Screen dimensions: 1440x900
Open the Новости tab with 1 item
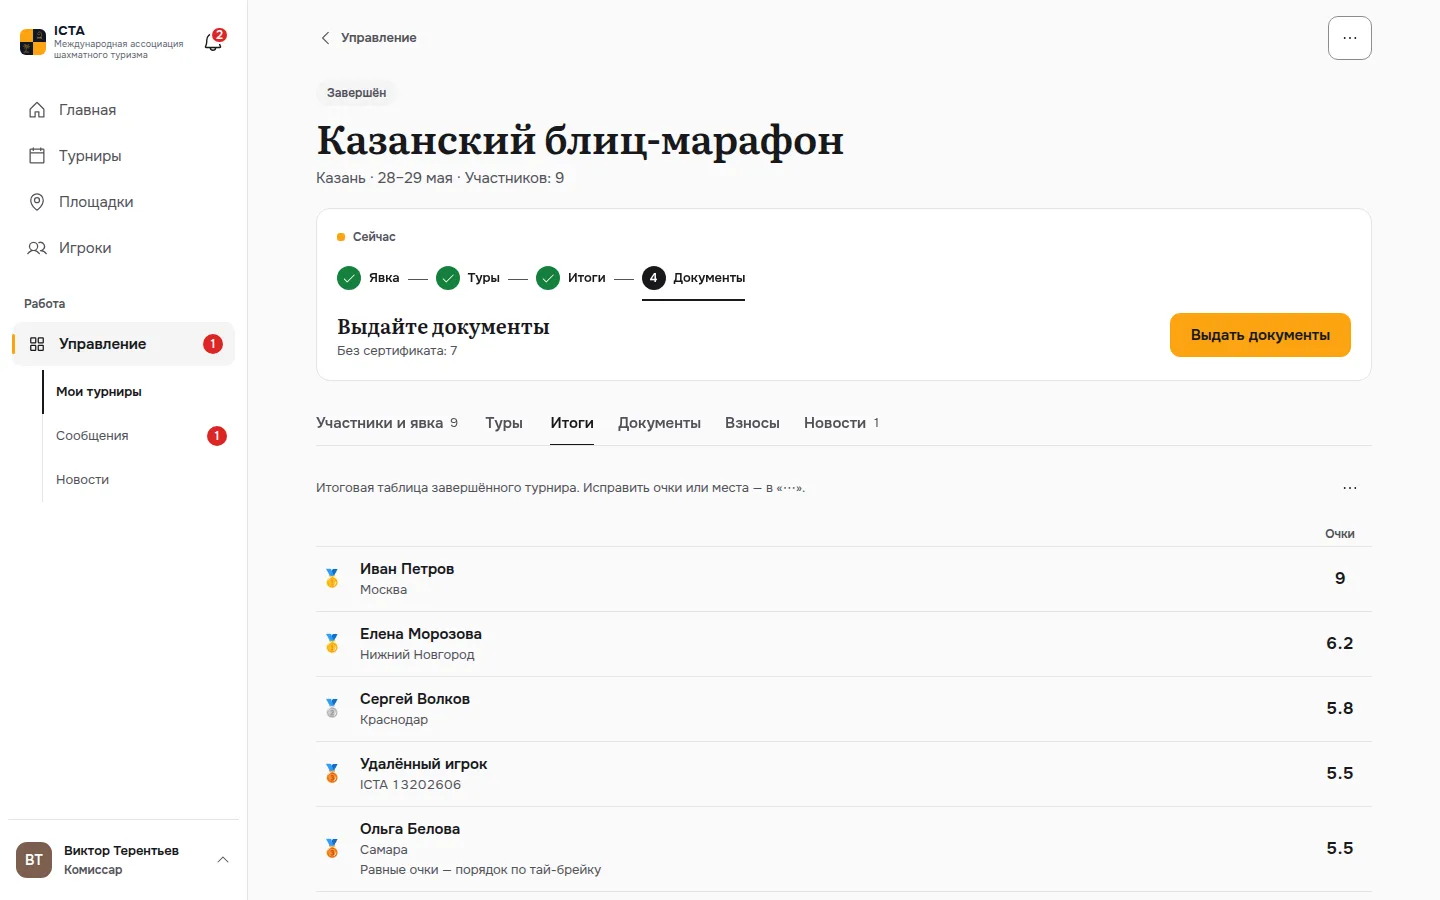coord(842,423)
